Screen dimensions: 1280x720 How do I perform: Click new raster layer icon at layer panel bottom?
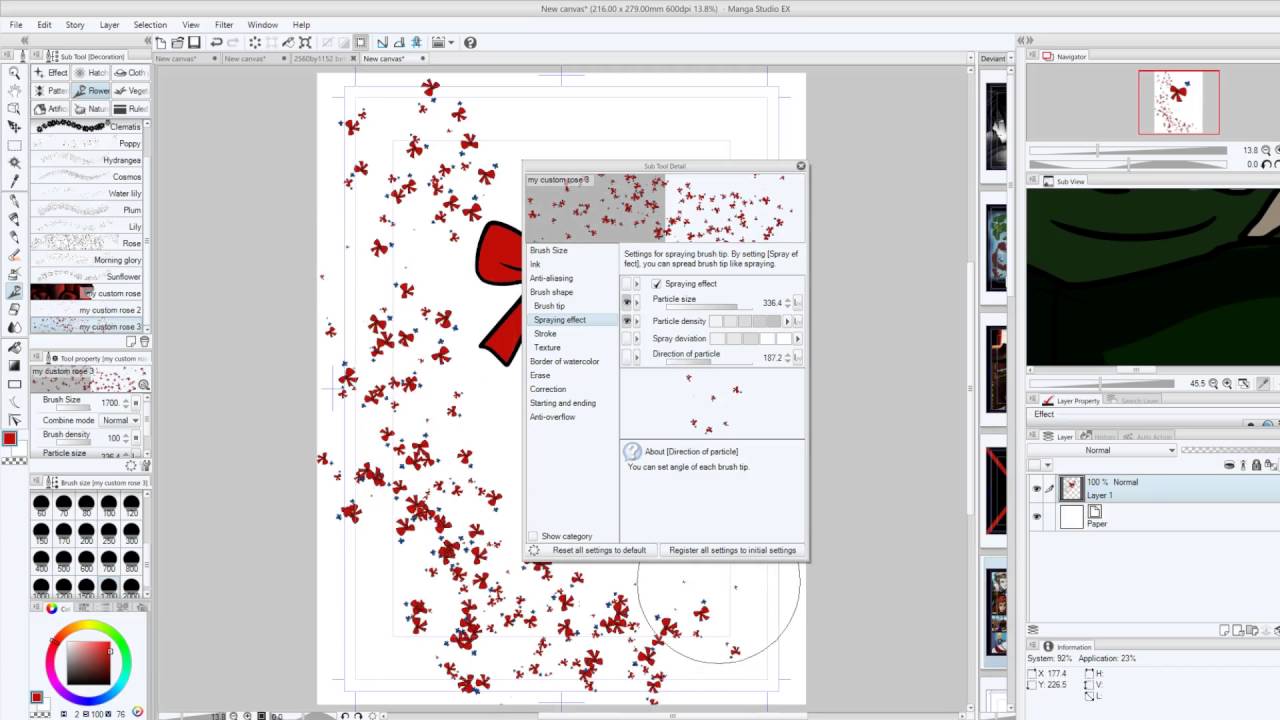click(1224, 631)
